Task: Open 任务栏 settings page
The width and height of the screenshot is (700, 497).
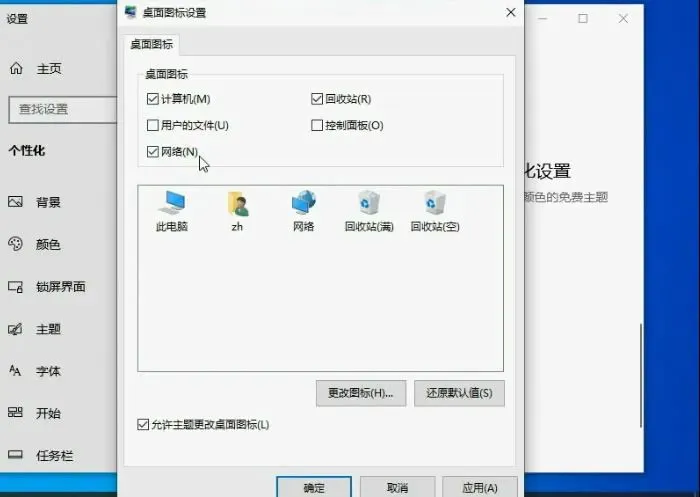Action: pos(54,455)
